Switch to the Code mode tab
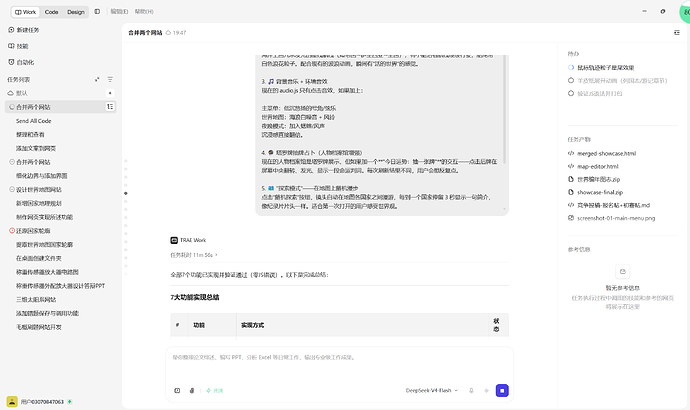 tap(51, 12)
